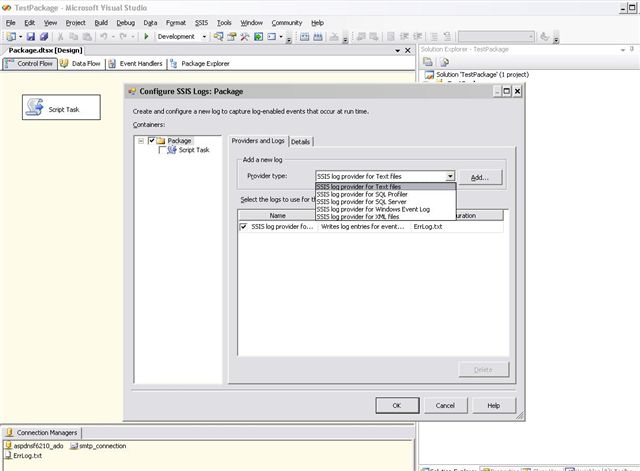Uncheck the SSIS log provider row checkbox
The width and height of the screenshot is (640, 471).
pyautogui.click(x=243, y=227)
